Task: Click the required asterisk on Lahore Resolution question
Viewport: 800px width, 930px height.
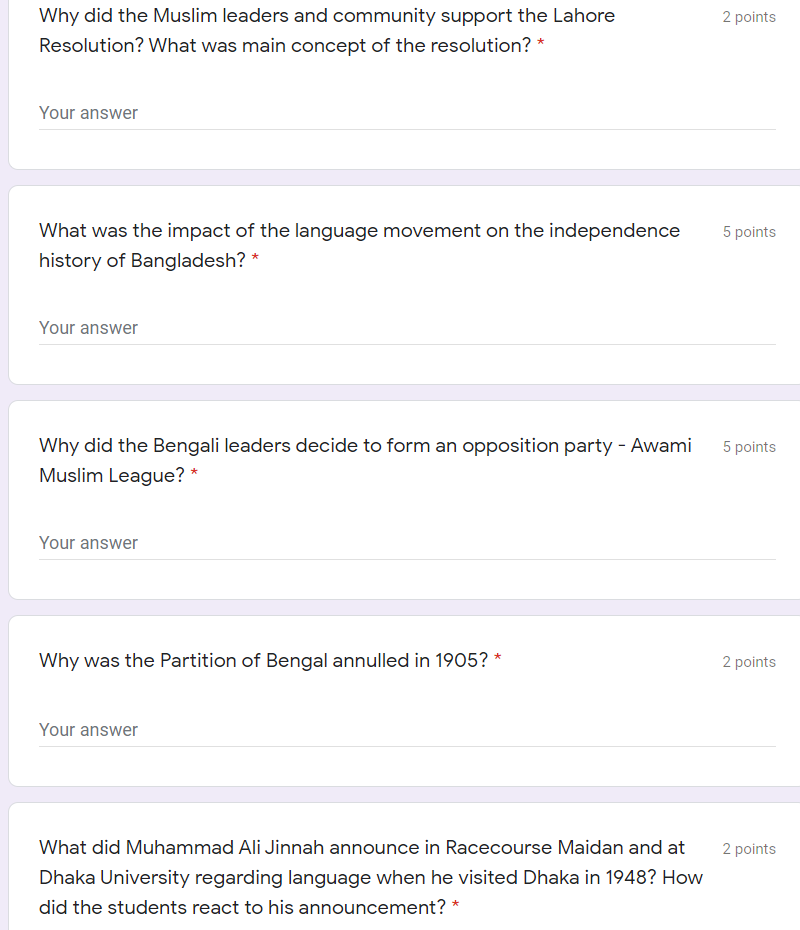Action: (x=541, y=46)
